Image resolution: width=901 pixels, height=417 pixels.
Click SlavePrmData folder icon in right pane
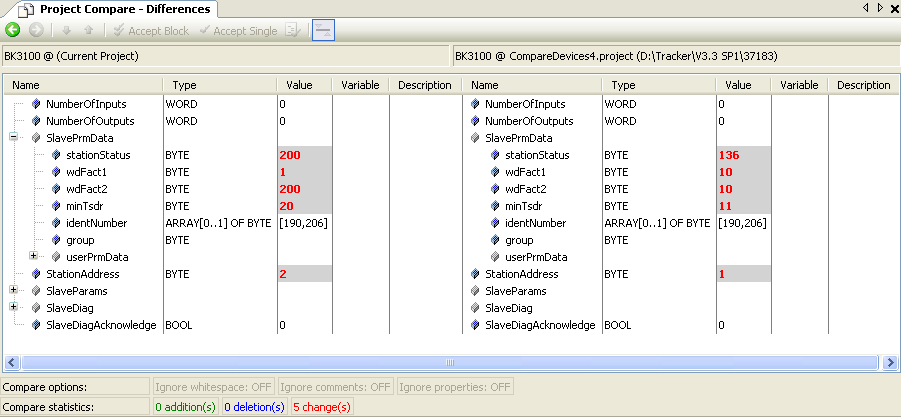pyautogui.click(x=475, y=138)
